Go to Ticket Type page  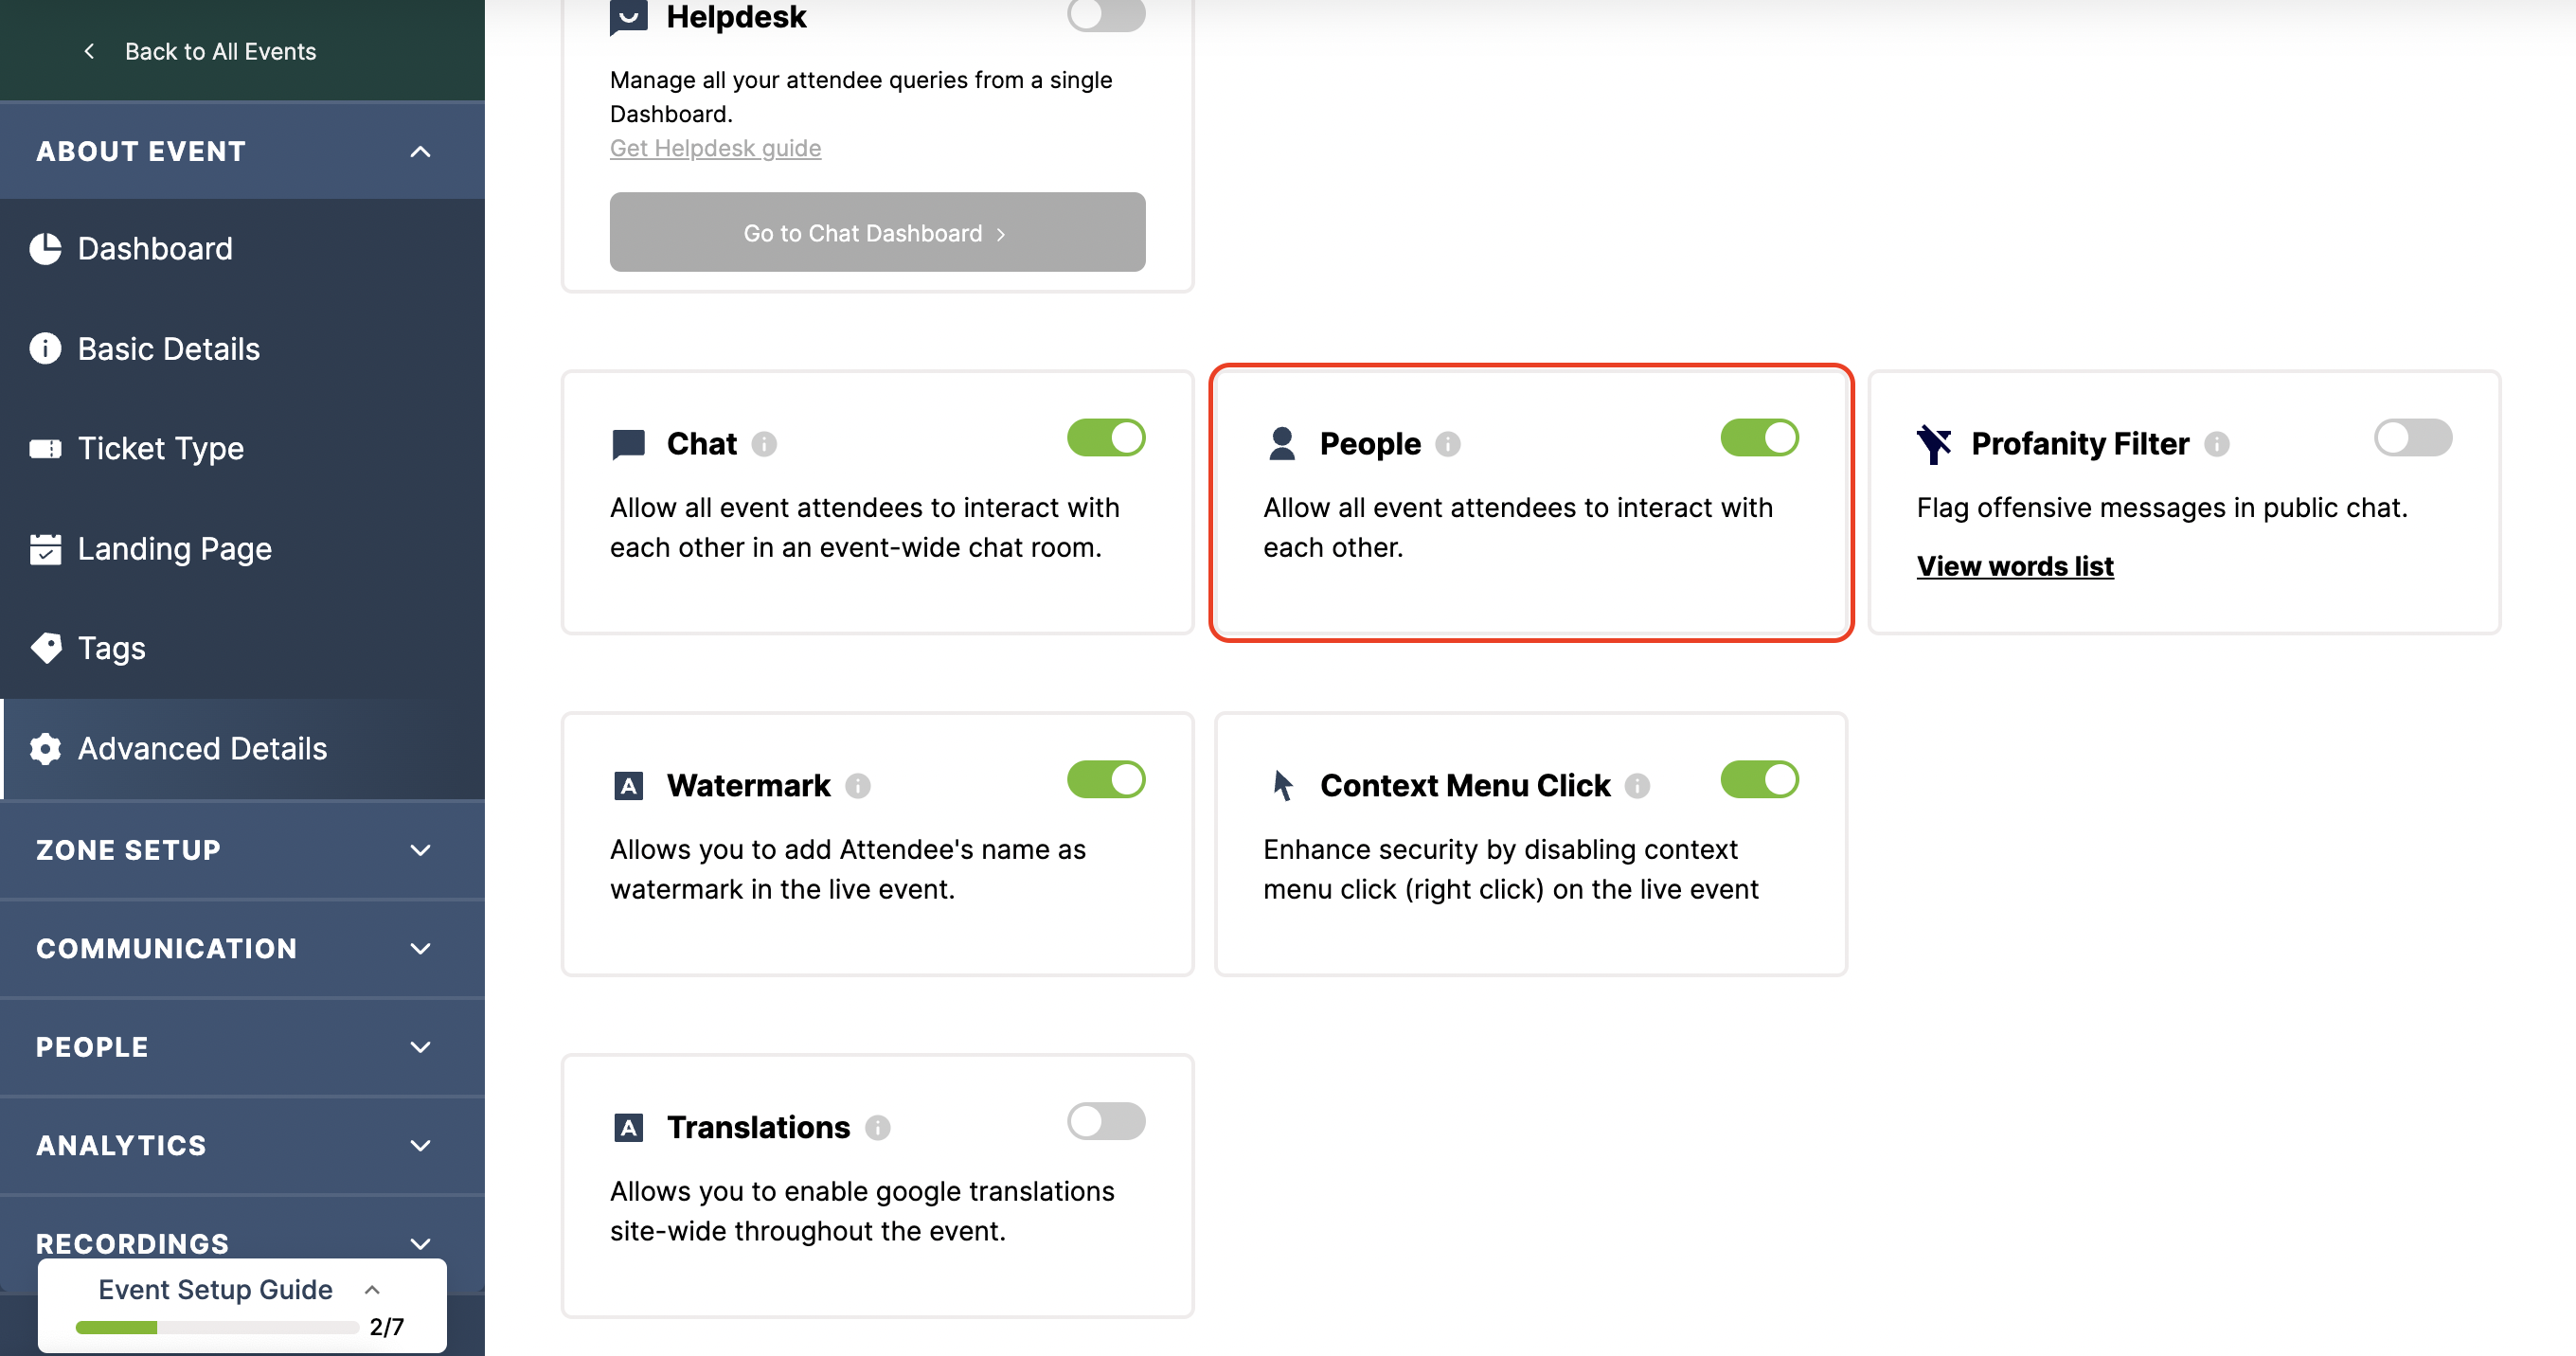point(160,449)
